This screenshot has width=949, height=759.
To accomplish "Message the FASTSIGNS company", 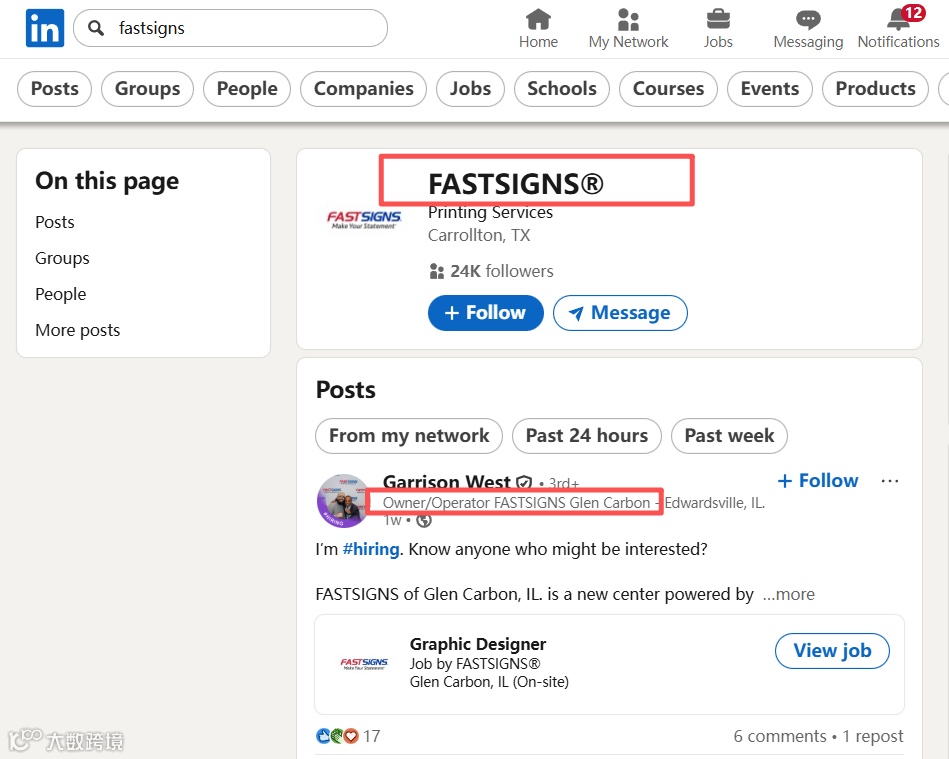I will [x=620, y=313].
